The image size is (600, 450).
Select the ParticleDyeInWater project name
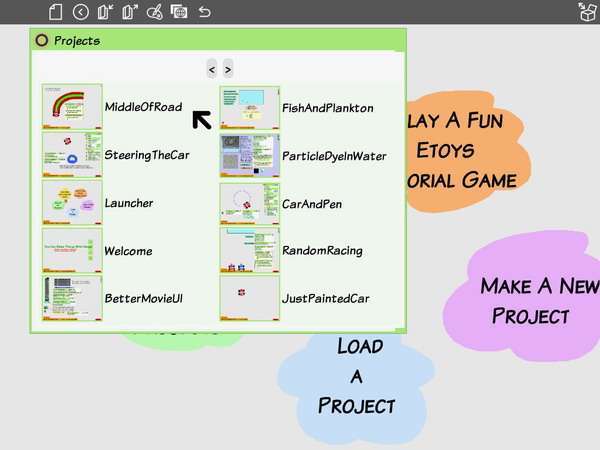[334, 156]
